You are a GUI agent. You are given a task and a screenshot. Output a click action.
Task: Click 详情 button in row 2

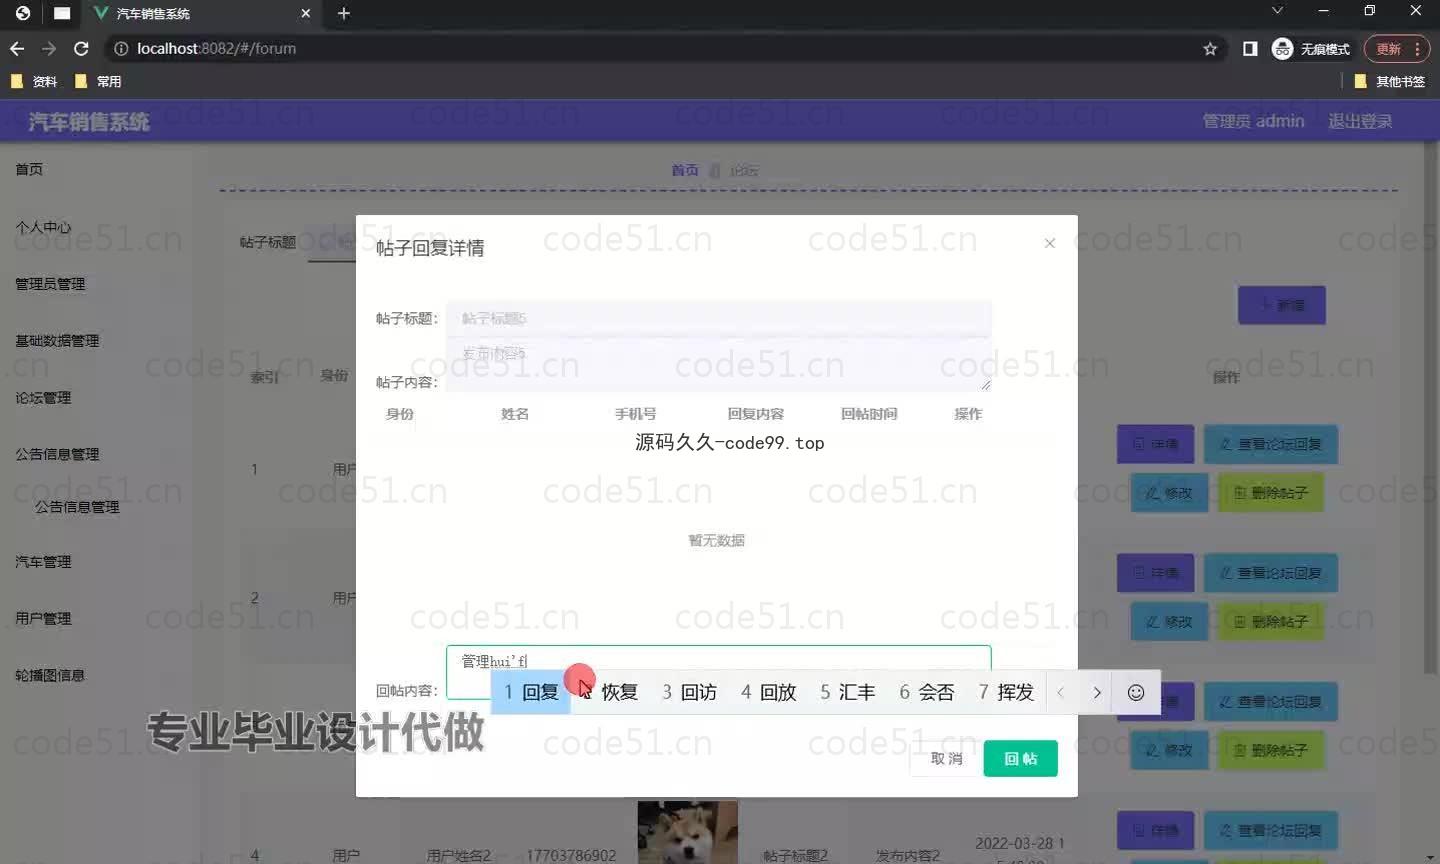click(x=1155, y=573)
